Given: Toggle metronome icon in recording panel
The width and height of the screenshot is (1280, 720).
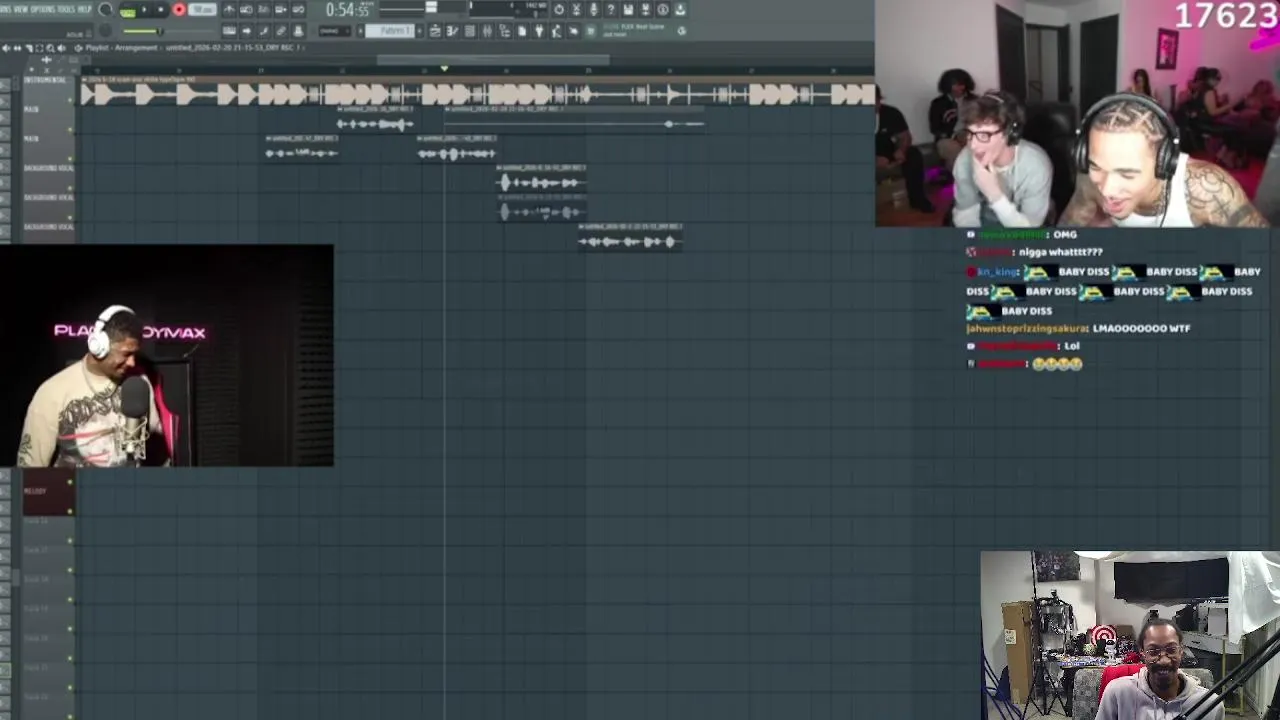Looking at the screenshot, I should 229,9.
